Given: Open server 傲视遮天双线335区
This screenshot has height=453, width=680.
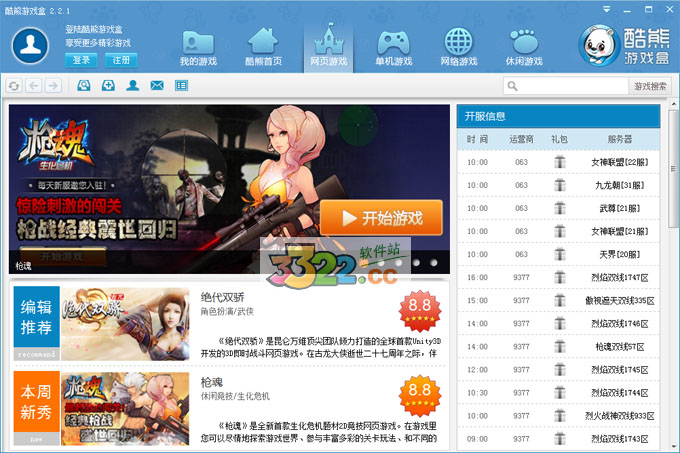Looking at the screenshot, I should click(x=620, y=300).
